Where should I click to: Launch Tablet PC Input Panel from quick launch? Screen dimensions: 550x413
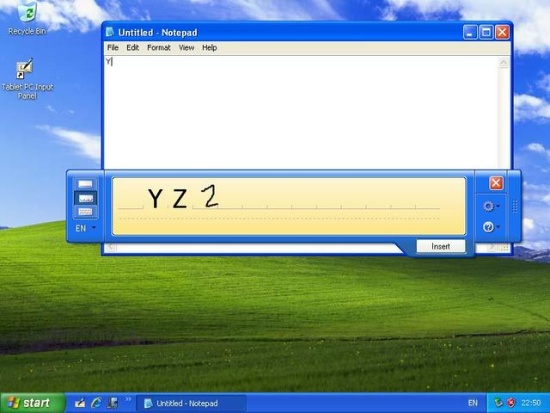pos(80,403)
